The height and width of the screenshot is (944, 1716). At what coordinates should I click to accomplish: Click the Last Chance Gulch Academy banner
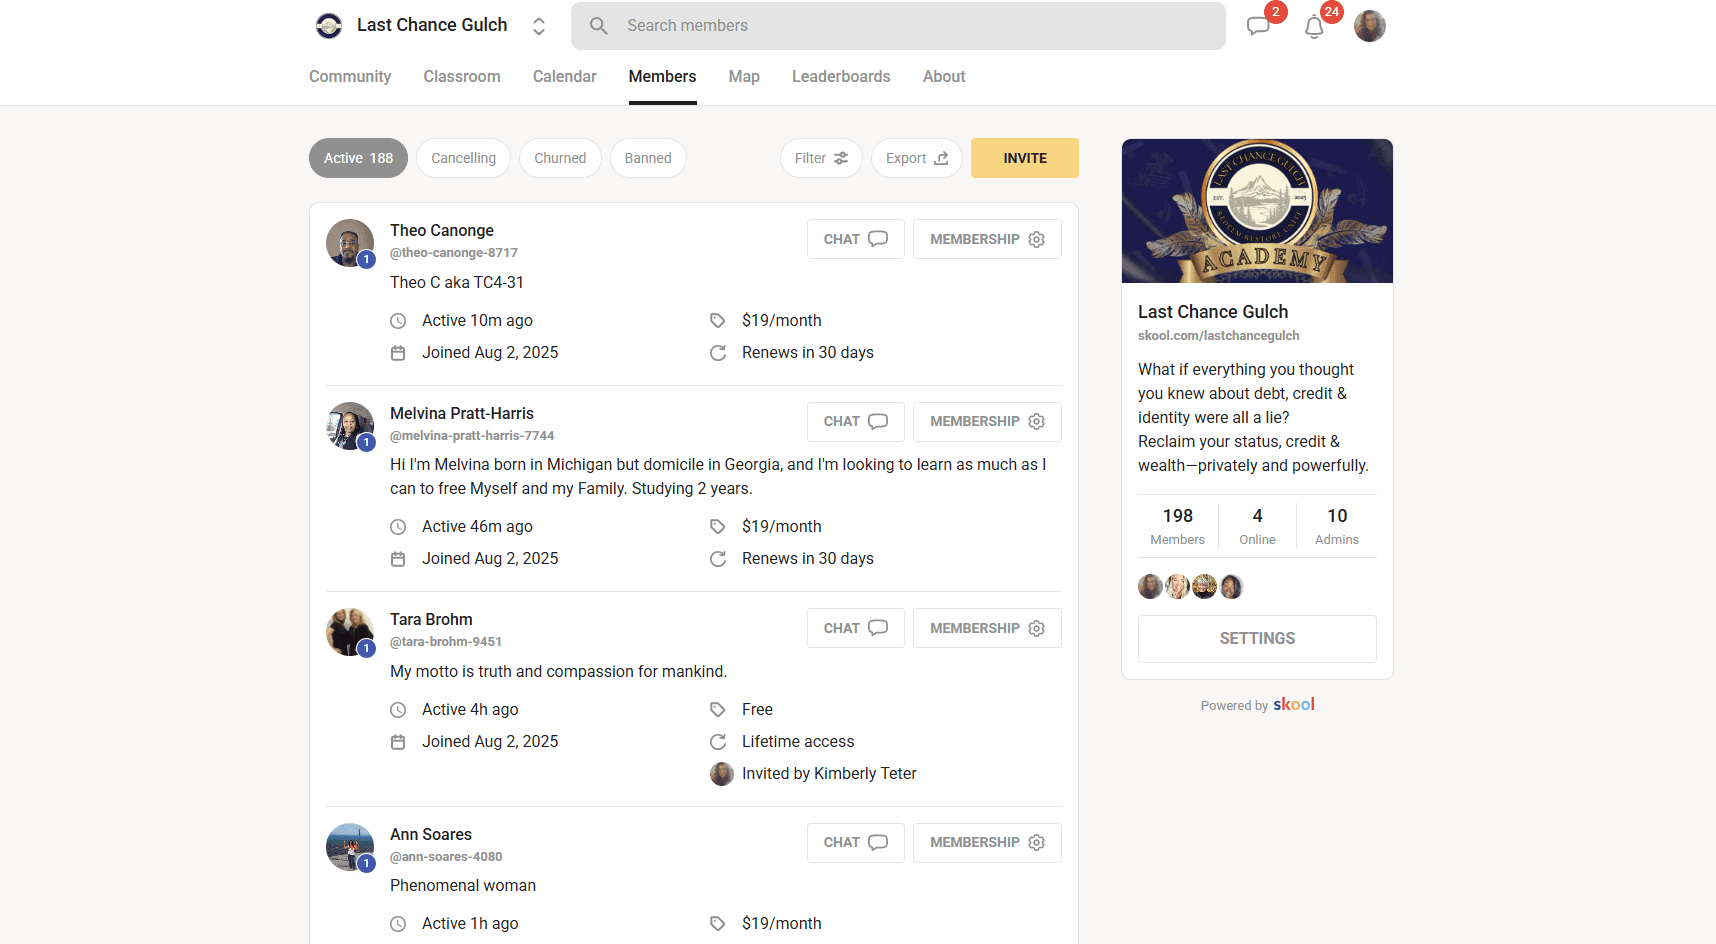1257,211
